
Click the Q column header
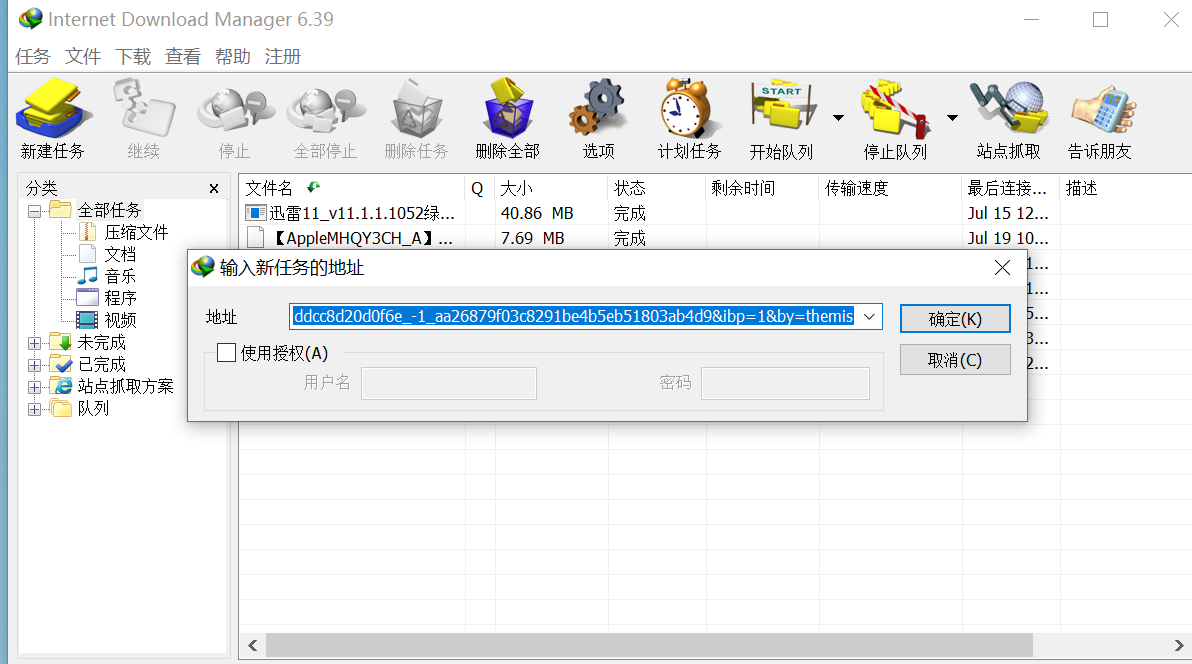pos(480,188)
